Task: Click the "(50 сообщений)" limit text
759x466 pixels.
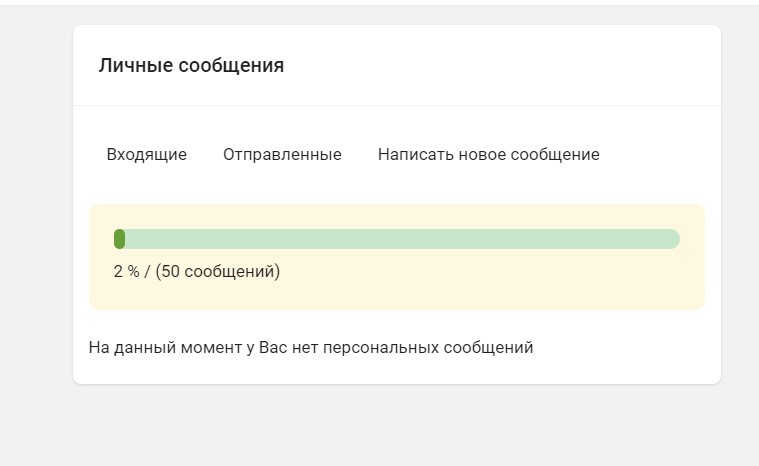Action: 218,271
